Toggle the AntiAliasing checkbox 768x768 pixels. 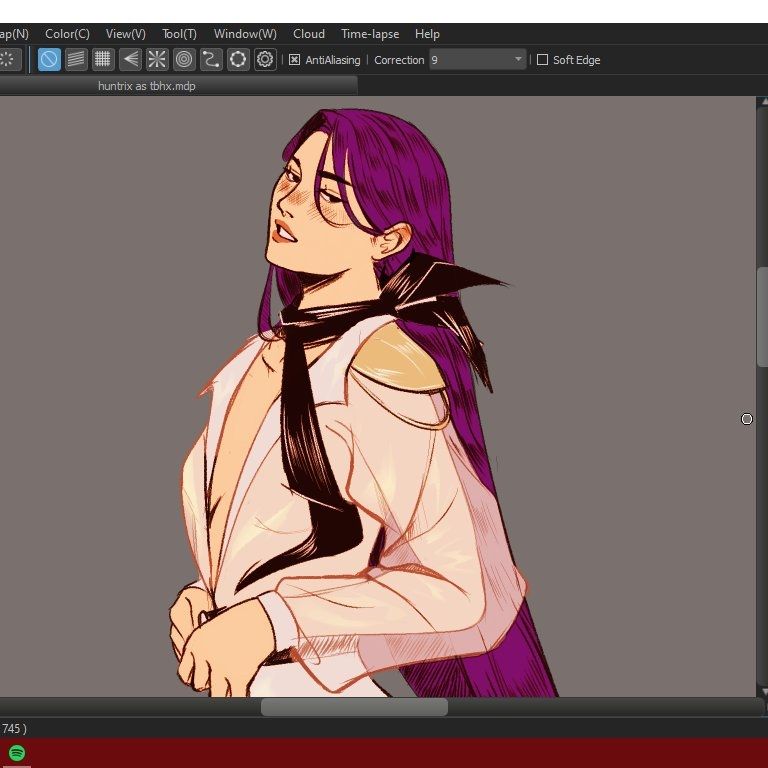pos(294,60)
